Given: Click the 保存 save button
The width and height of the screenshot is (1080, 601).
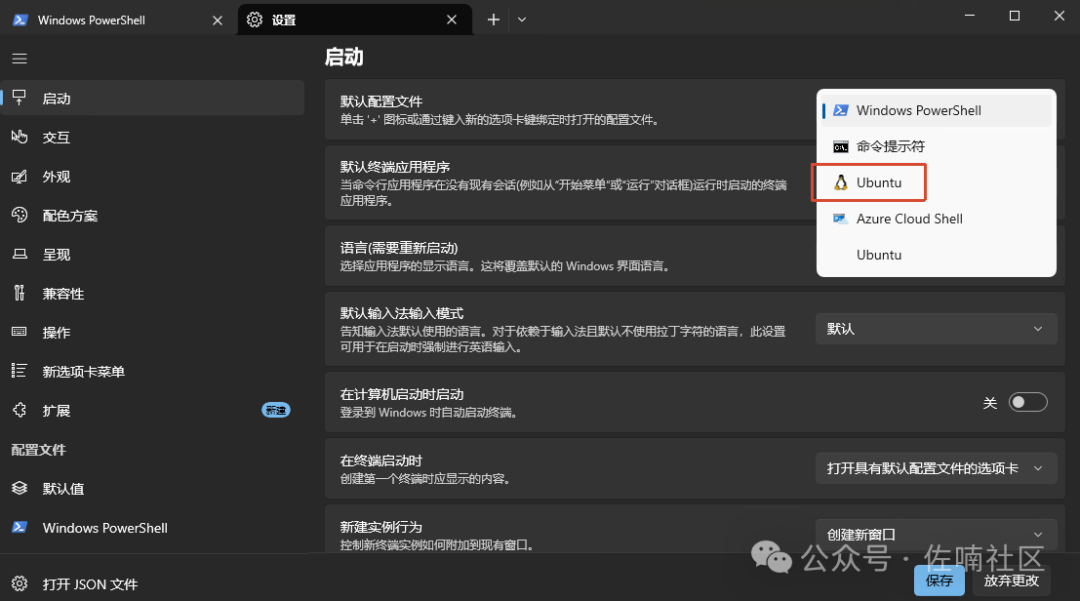Looking at the screenshot, I should coord(939,580).
